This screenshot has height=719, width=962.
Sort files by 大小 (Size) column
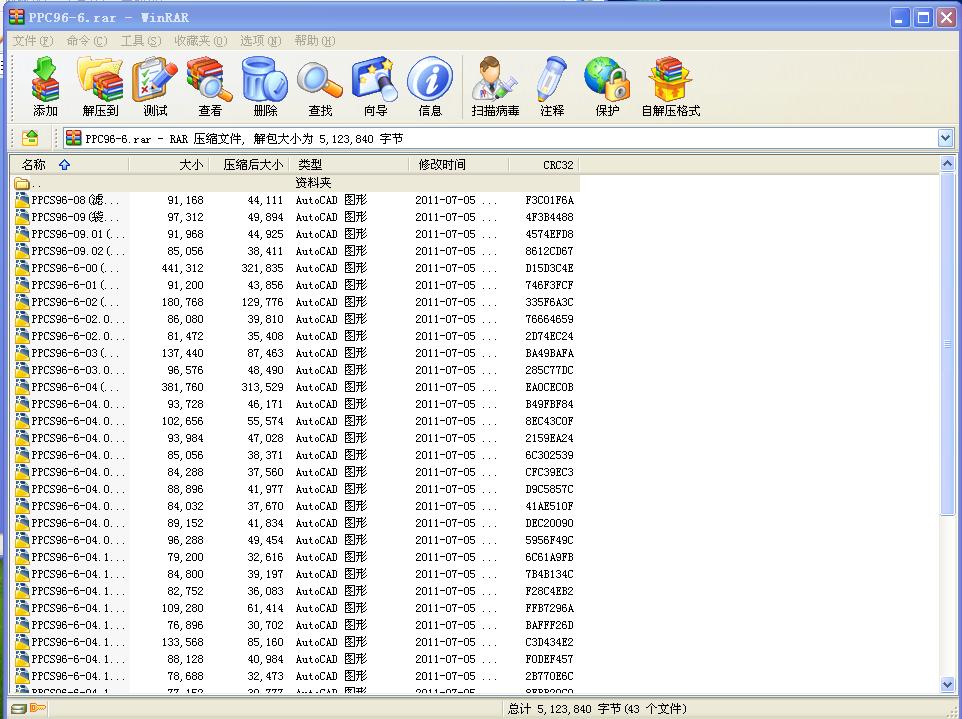[x=190, y=164]
